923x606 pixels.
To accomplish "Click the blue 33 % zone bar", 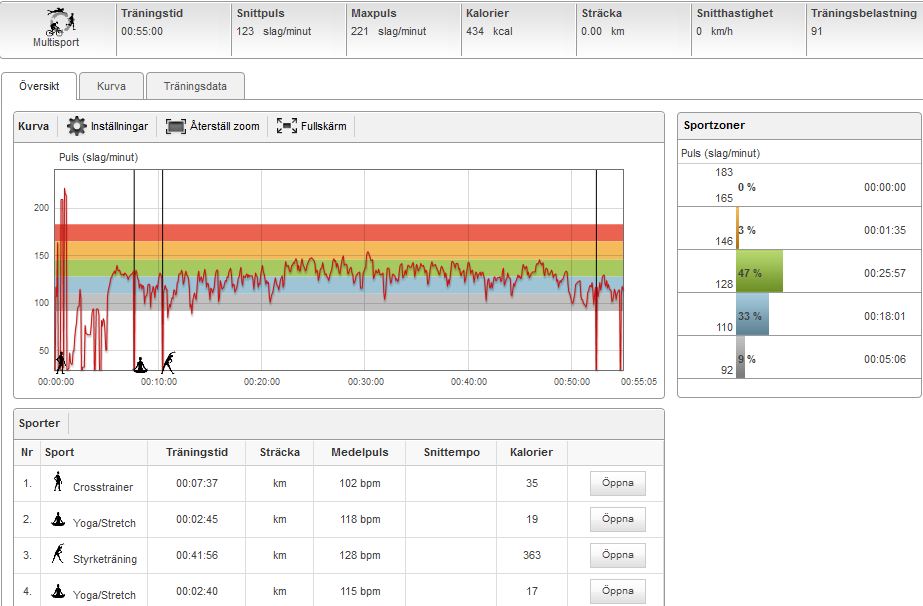I will (x=753, y=314).
